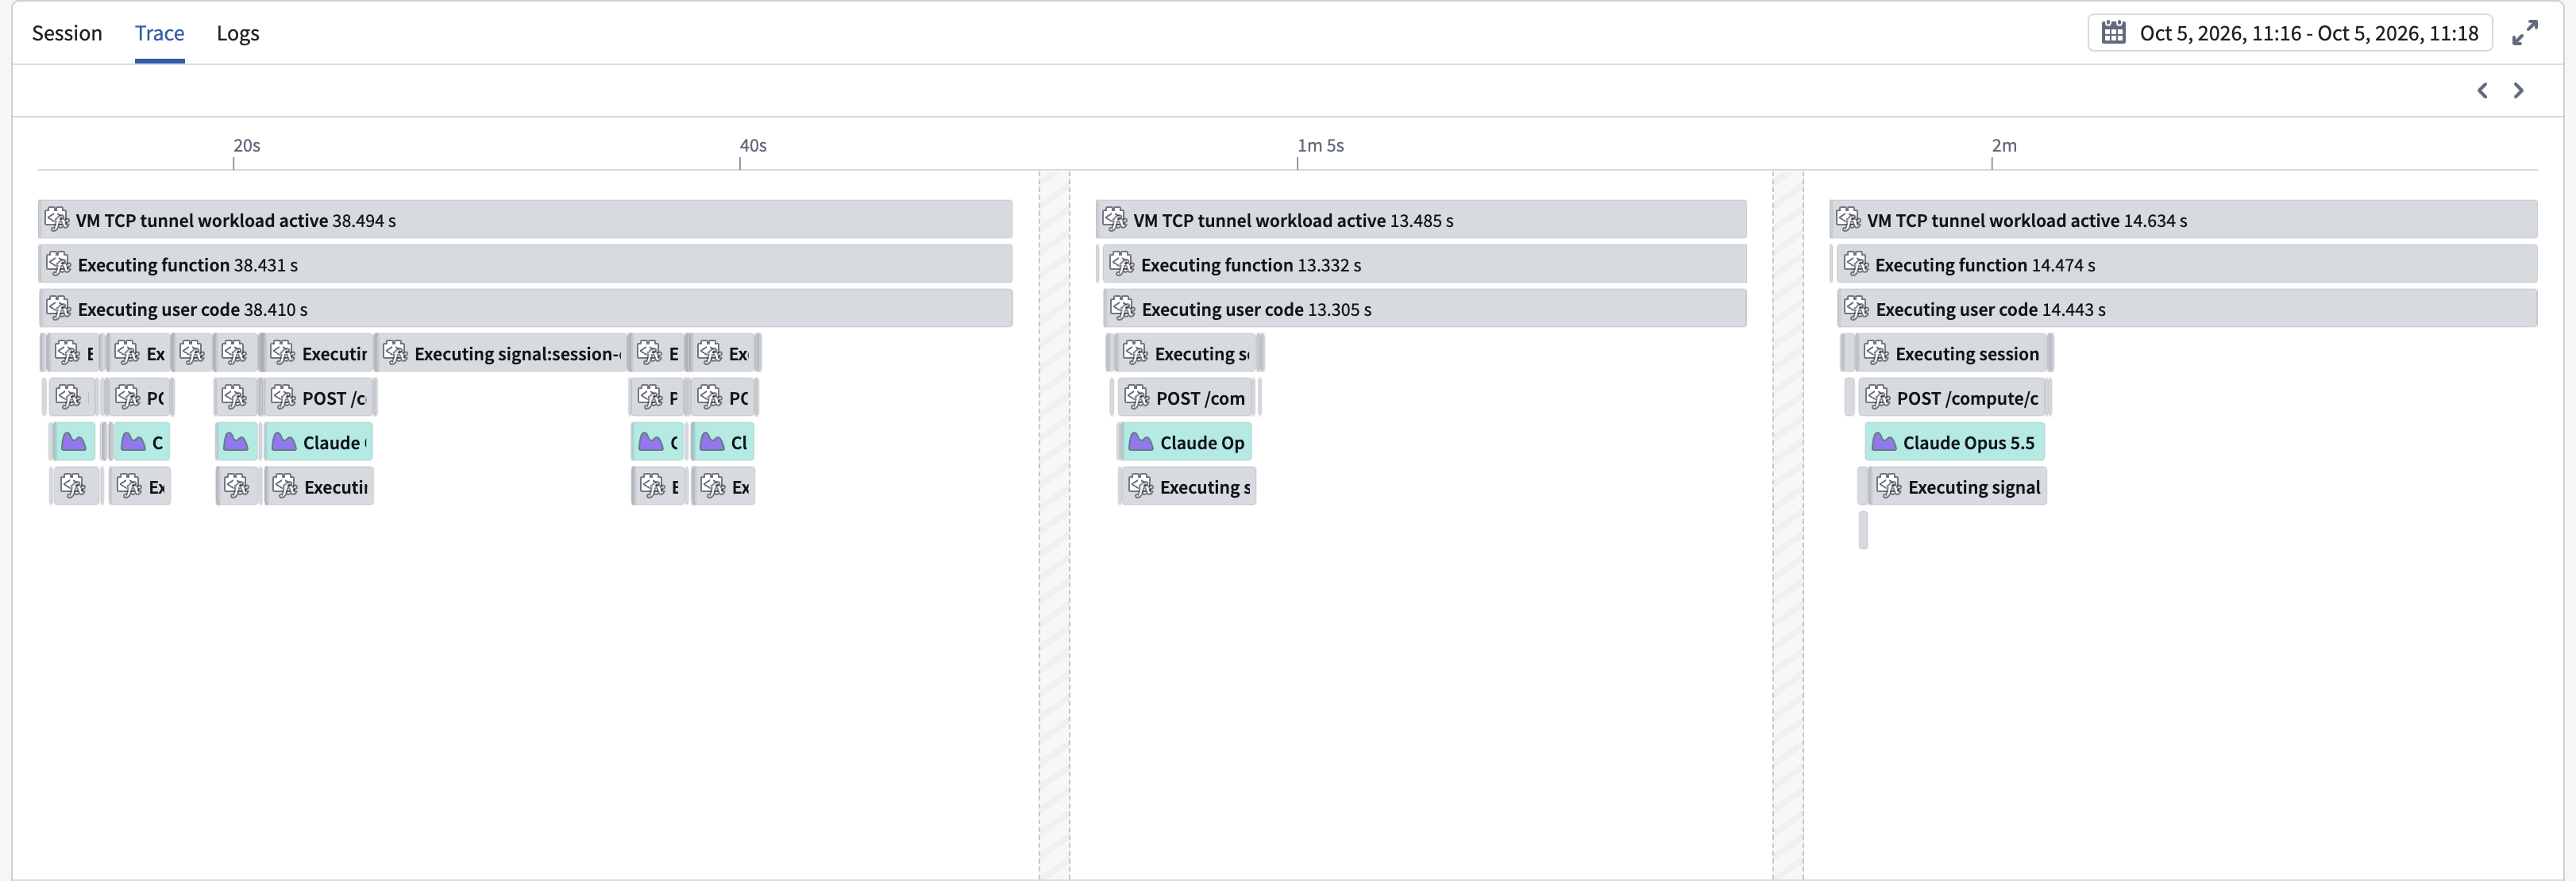Click icon of Executing user code 38.410 s span
The height and width of the screenshot is (881, 2576).
(59, 307)
